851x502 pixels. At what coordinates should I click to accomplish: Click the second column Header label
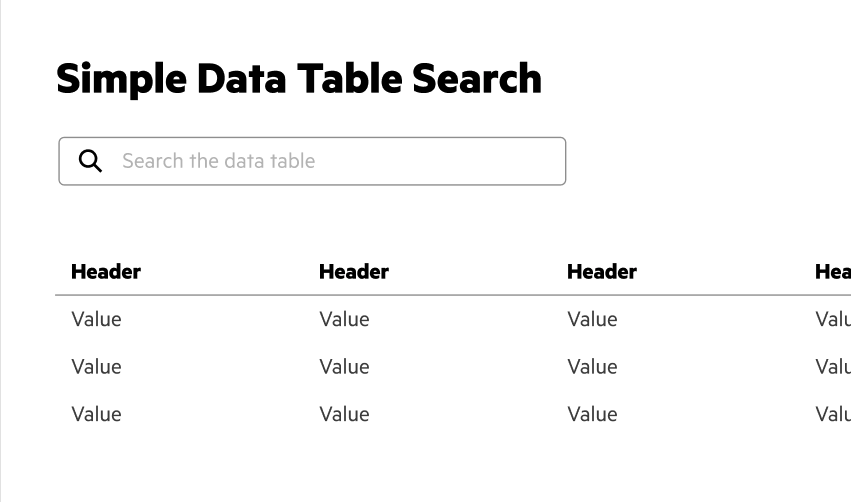point(354,272)
